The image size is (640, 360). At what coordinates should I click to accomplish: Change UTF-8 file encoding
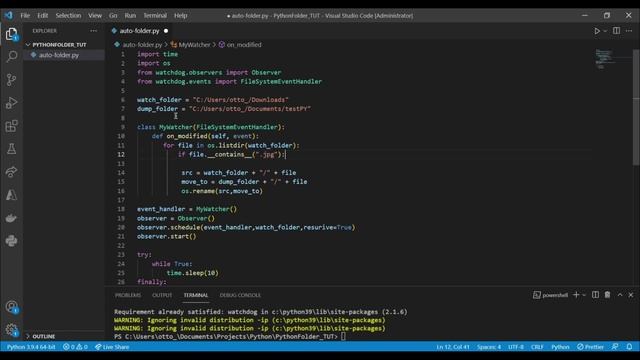click(x=516, y=347)
